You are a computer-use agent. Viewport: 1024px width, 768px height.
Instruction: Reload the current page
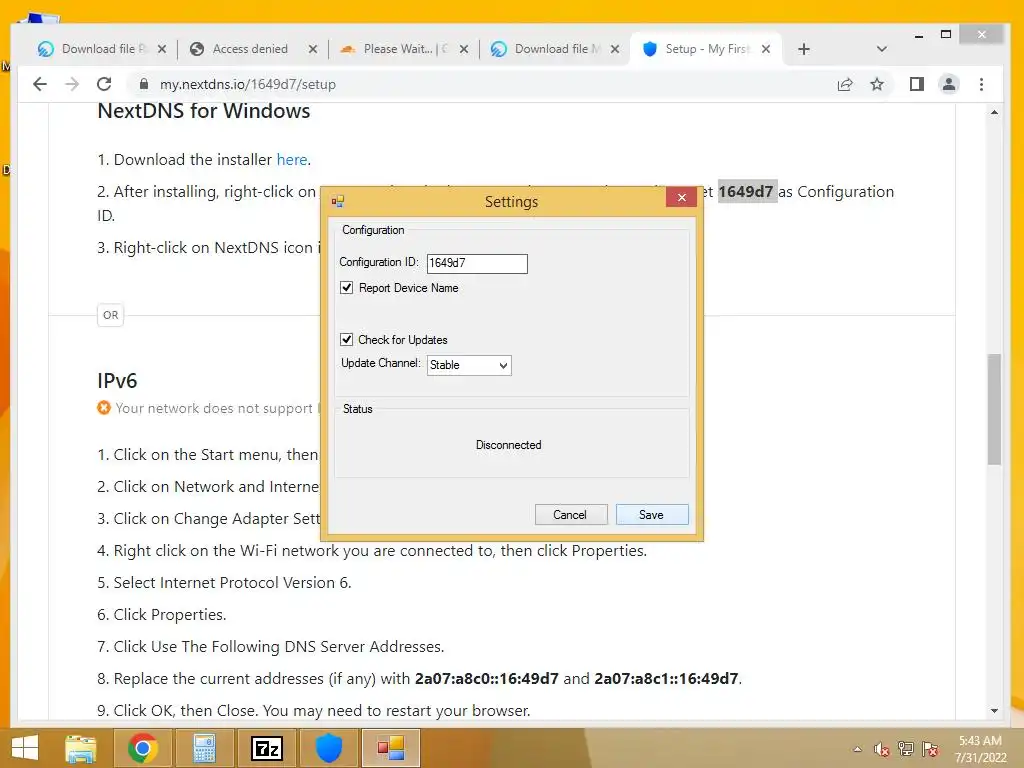point(104,84)
